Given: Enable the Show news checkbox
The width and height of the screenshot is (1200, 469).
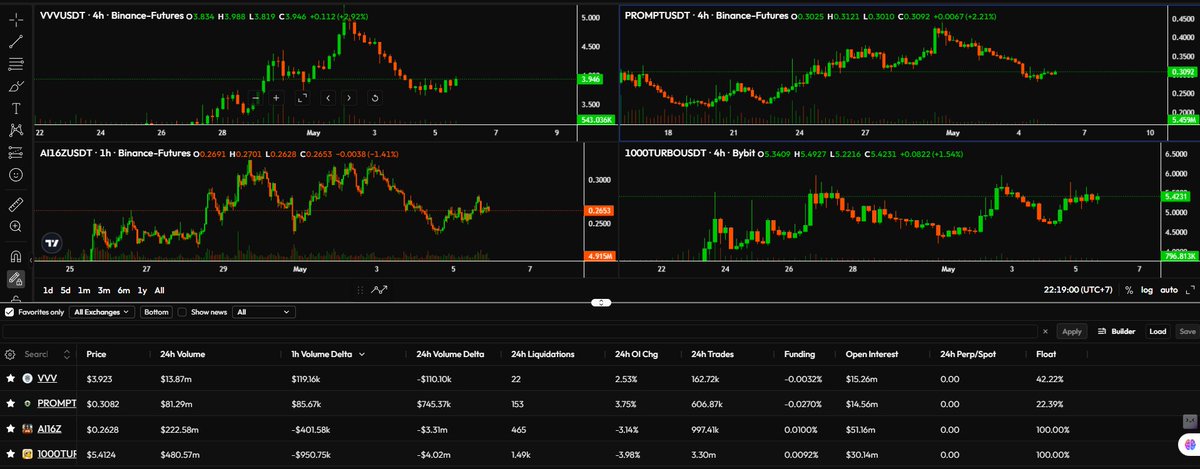Looking at the screenshot, I should click(x=181, y=312).
